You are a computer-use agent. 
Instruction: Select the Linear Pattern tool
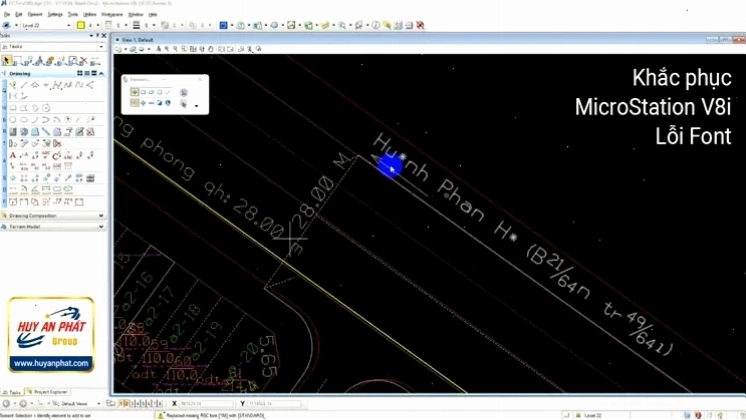(46, 132)
